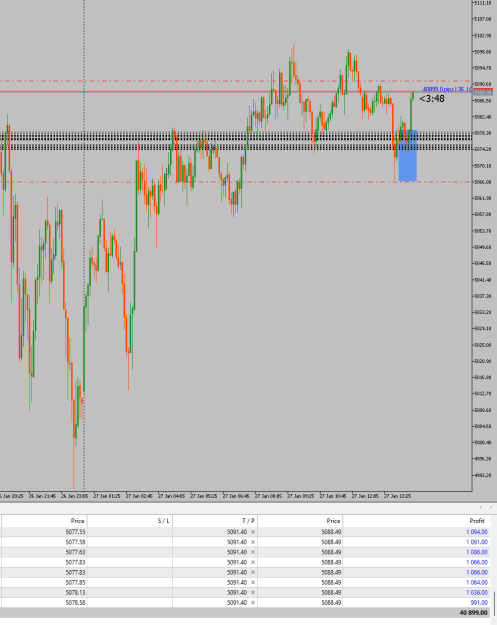The width and height of the screenshot is (497, 625).
Task: Select current price 5088.49 in the 5077.55 row
Action: coord(331,532)
